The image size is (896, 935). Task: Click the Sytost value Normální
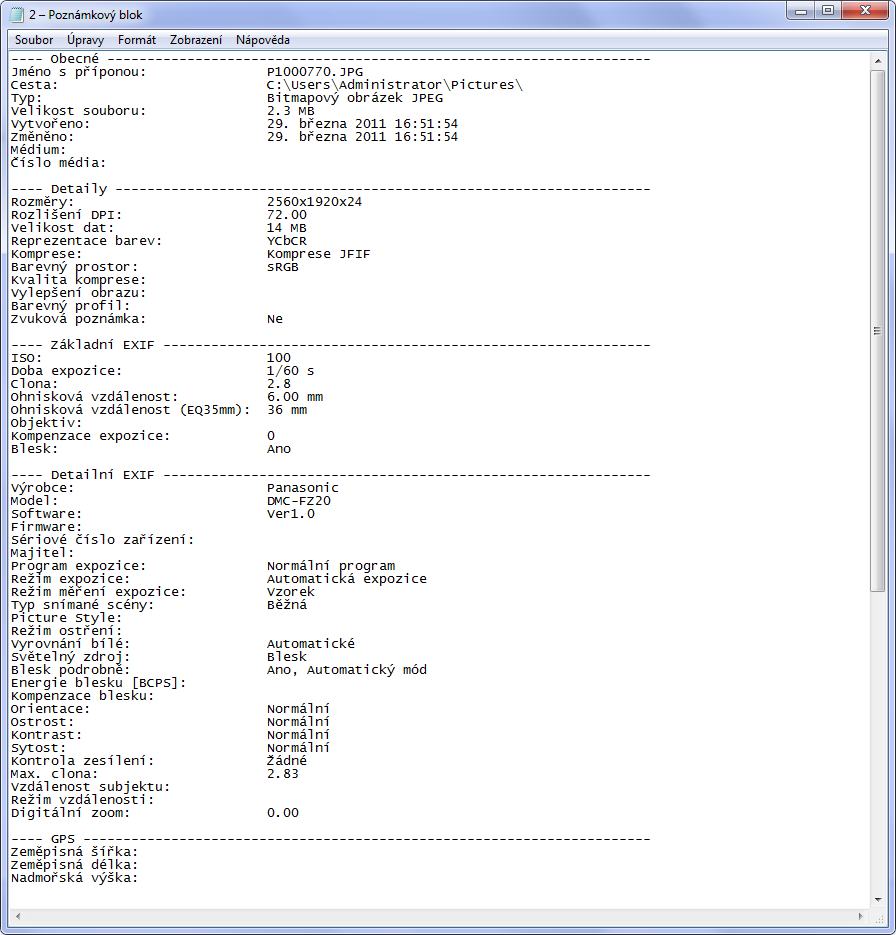pos(298,748)
